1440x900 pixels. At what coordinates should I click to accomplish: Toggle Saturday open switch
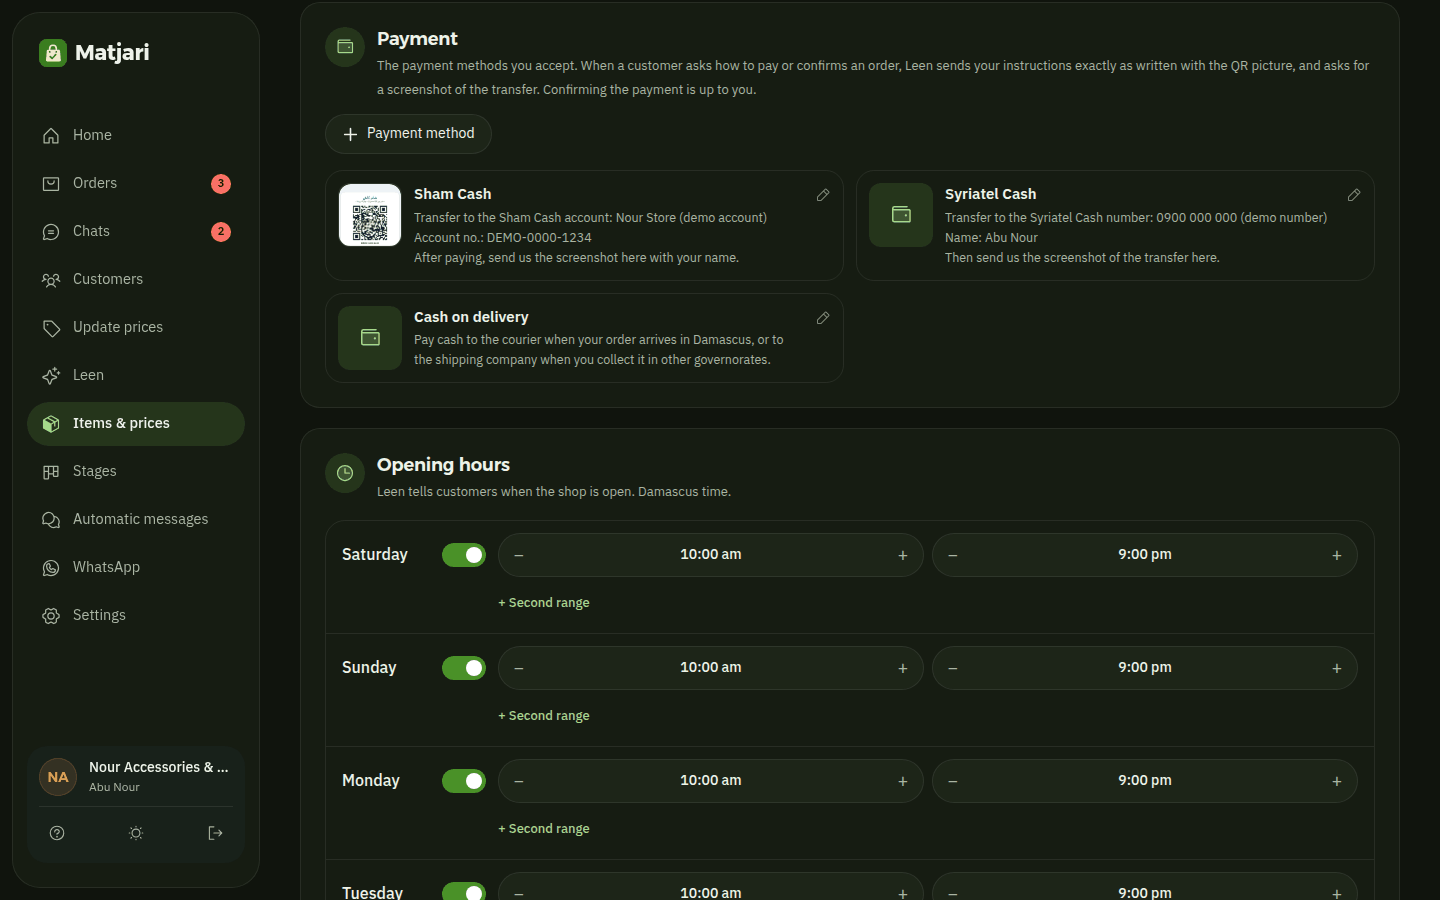pyautogui.click(x=464, y=555)
